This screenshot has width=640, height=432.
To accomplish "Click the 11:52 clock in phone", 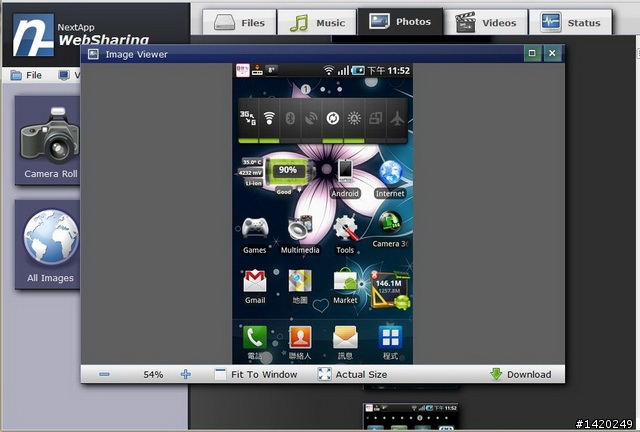I will click(398, 71).
